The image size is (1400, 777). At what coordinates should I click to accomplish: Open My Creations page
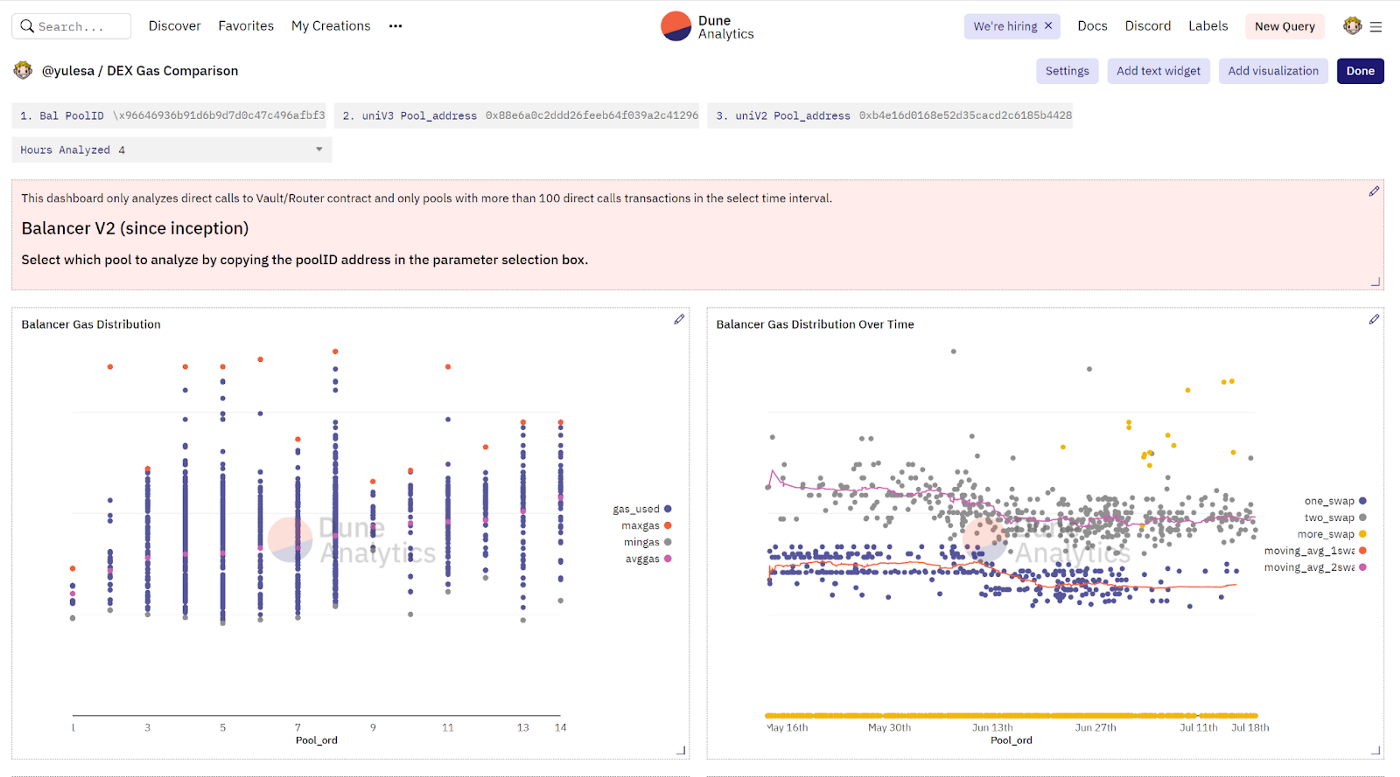331,26
